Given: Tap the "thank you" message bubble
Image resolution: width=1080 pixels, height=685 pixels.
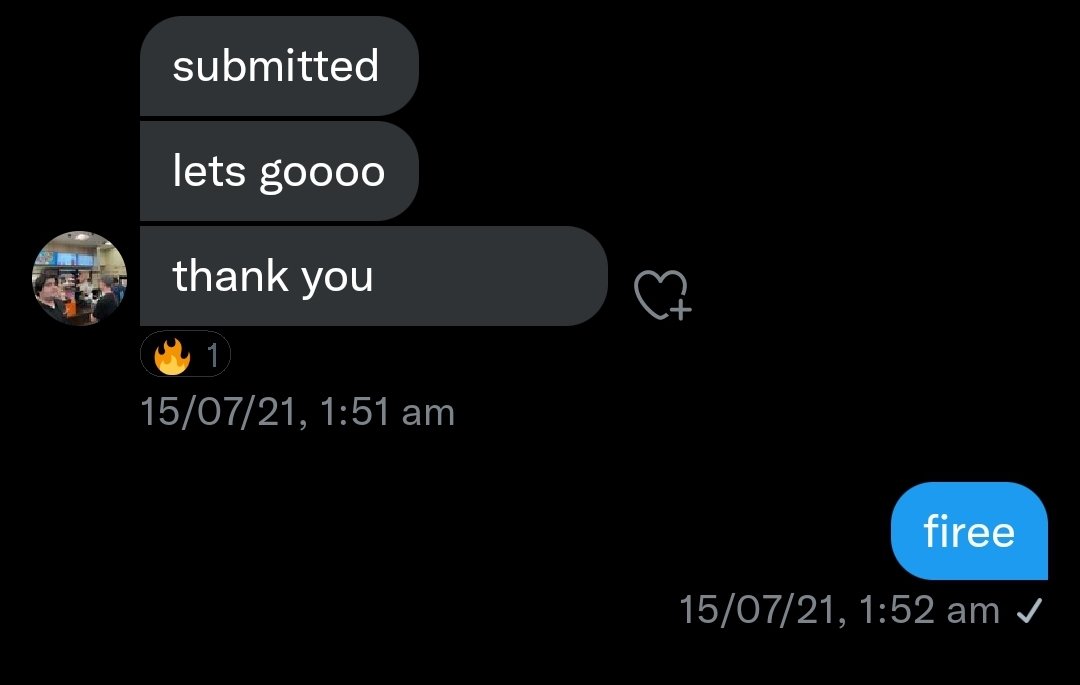Looking at the screenshot, I should coord(373,276).
